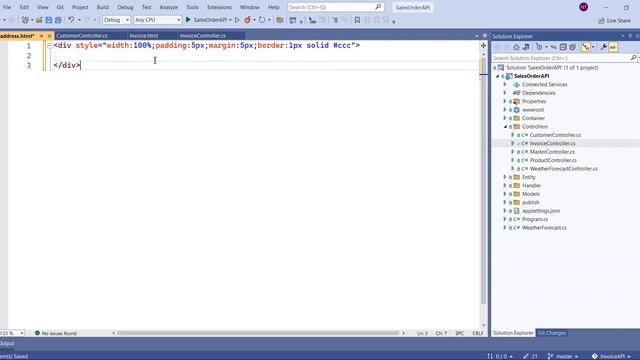
Task: Click the CRLF line ending indicator
Action: [477, 333]
